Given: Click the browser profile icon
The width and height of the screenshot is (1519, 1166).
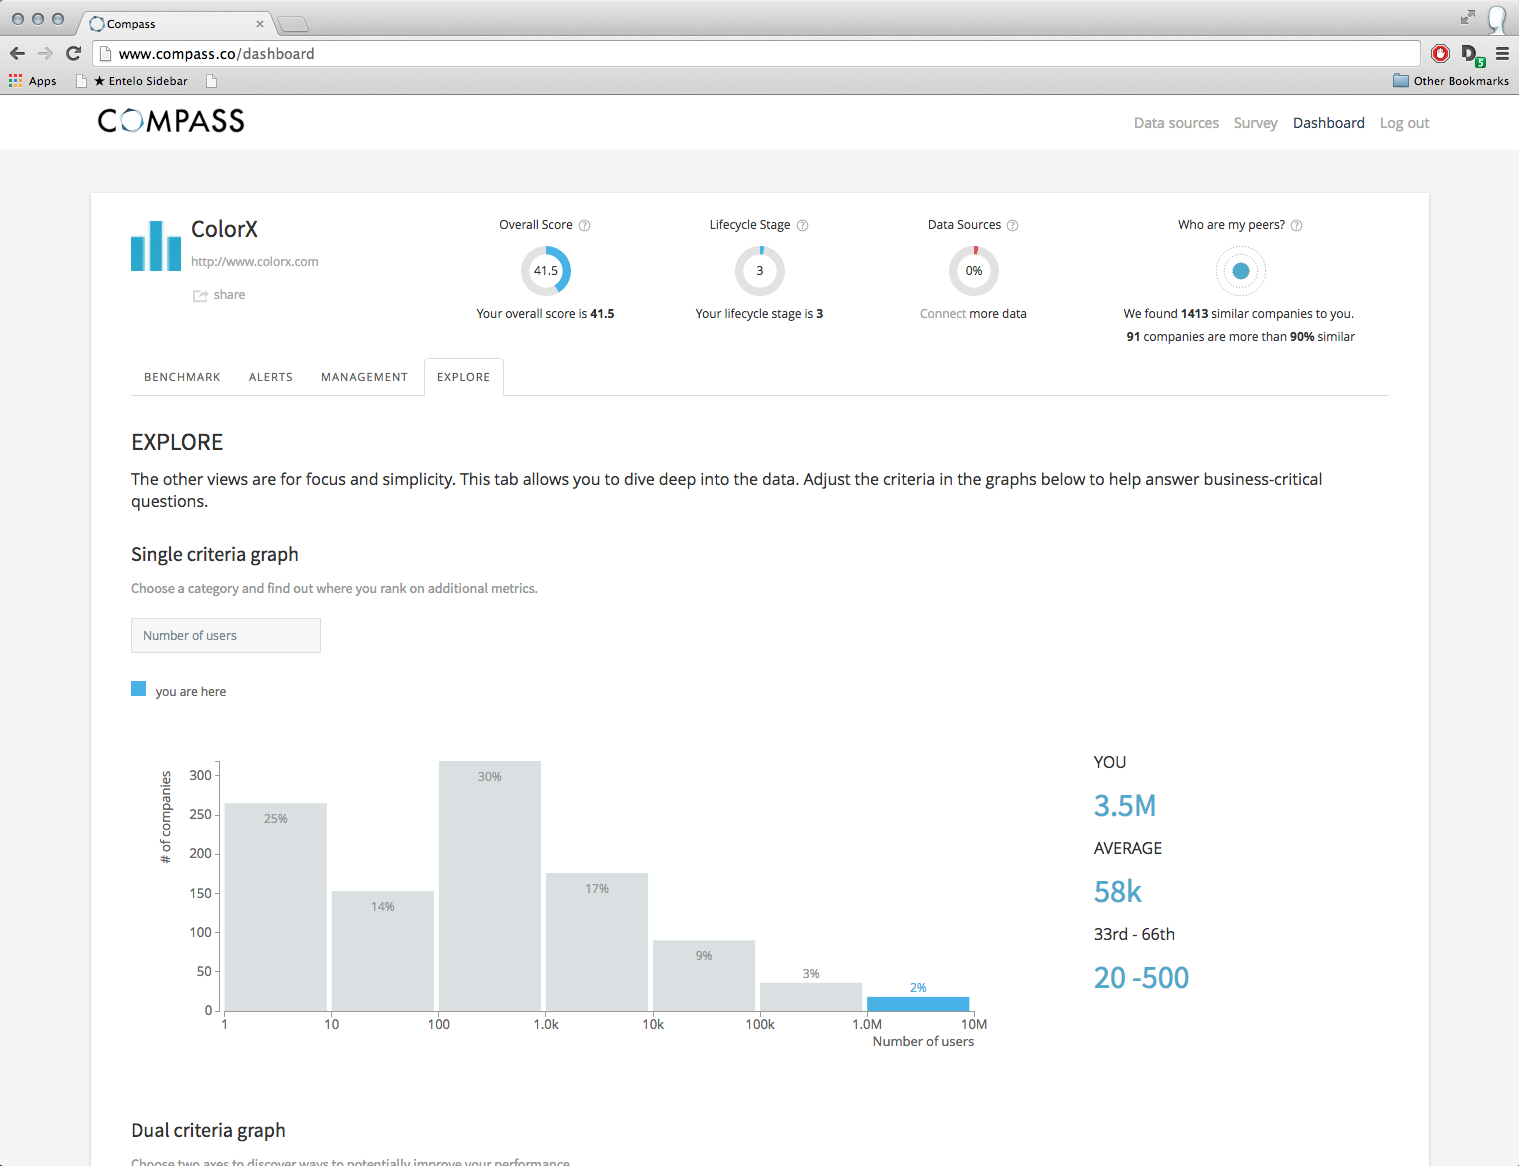Looking at the screenshot, I should pyautogui.click(x=1497, y=18).
